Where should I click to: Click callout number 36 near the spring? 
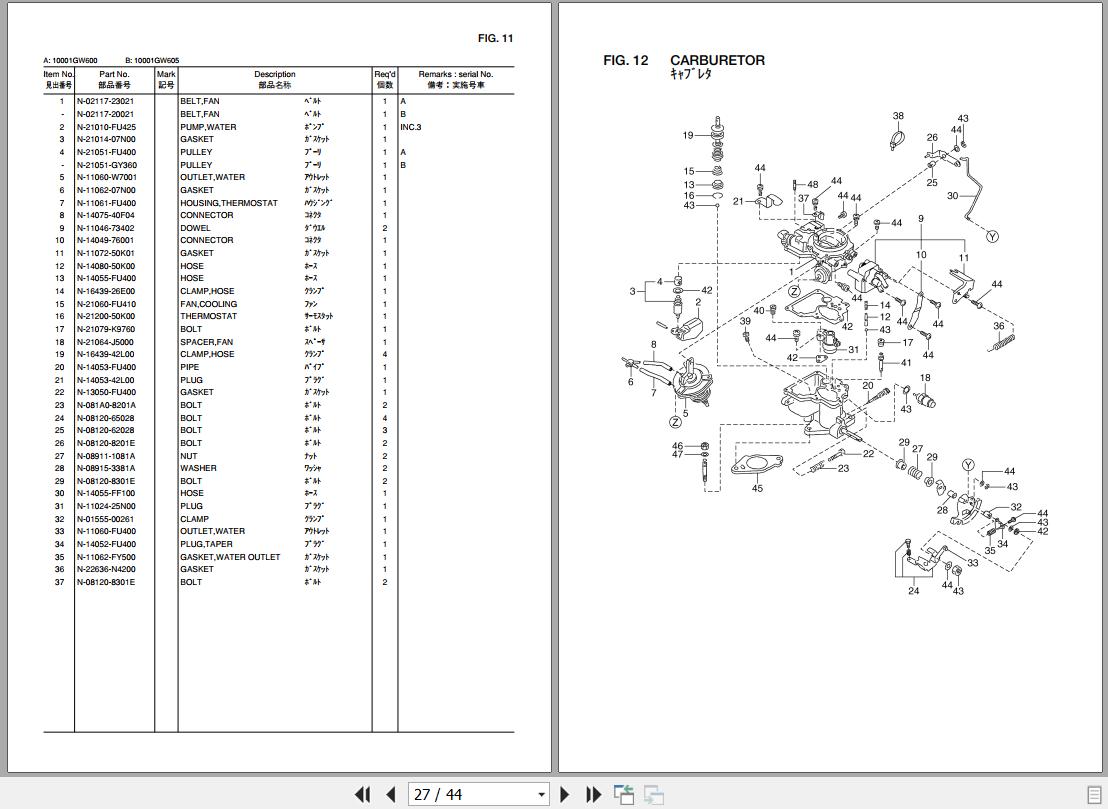998,326
